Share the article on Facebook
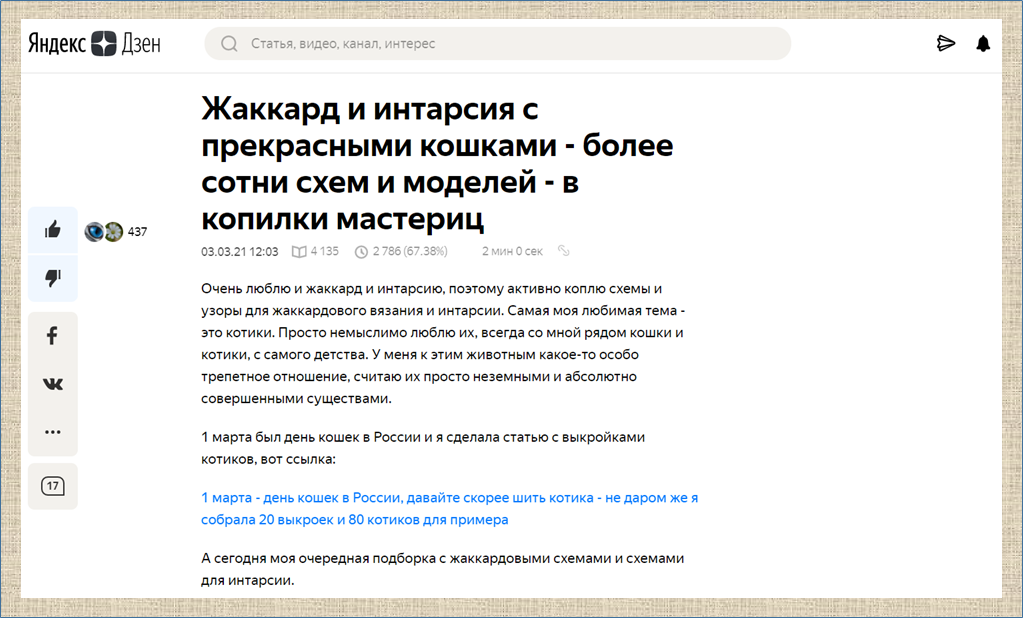 click(53, 335)
